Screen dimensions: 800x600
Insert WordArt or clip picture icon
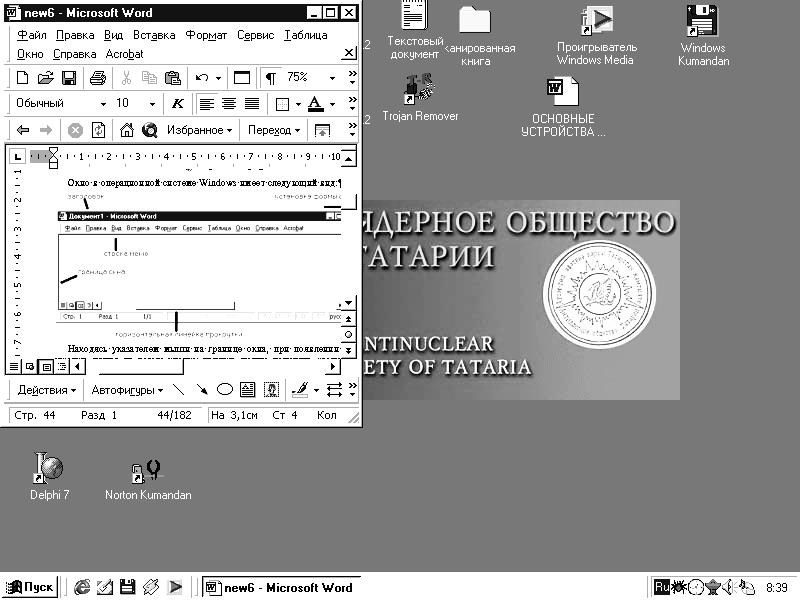pyautogui.click(x=271, y=390)
